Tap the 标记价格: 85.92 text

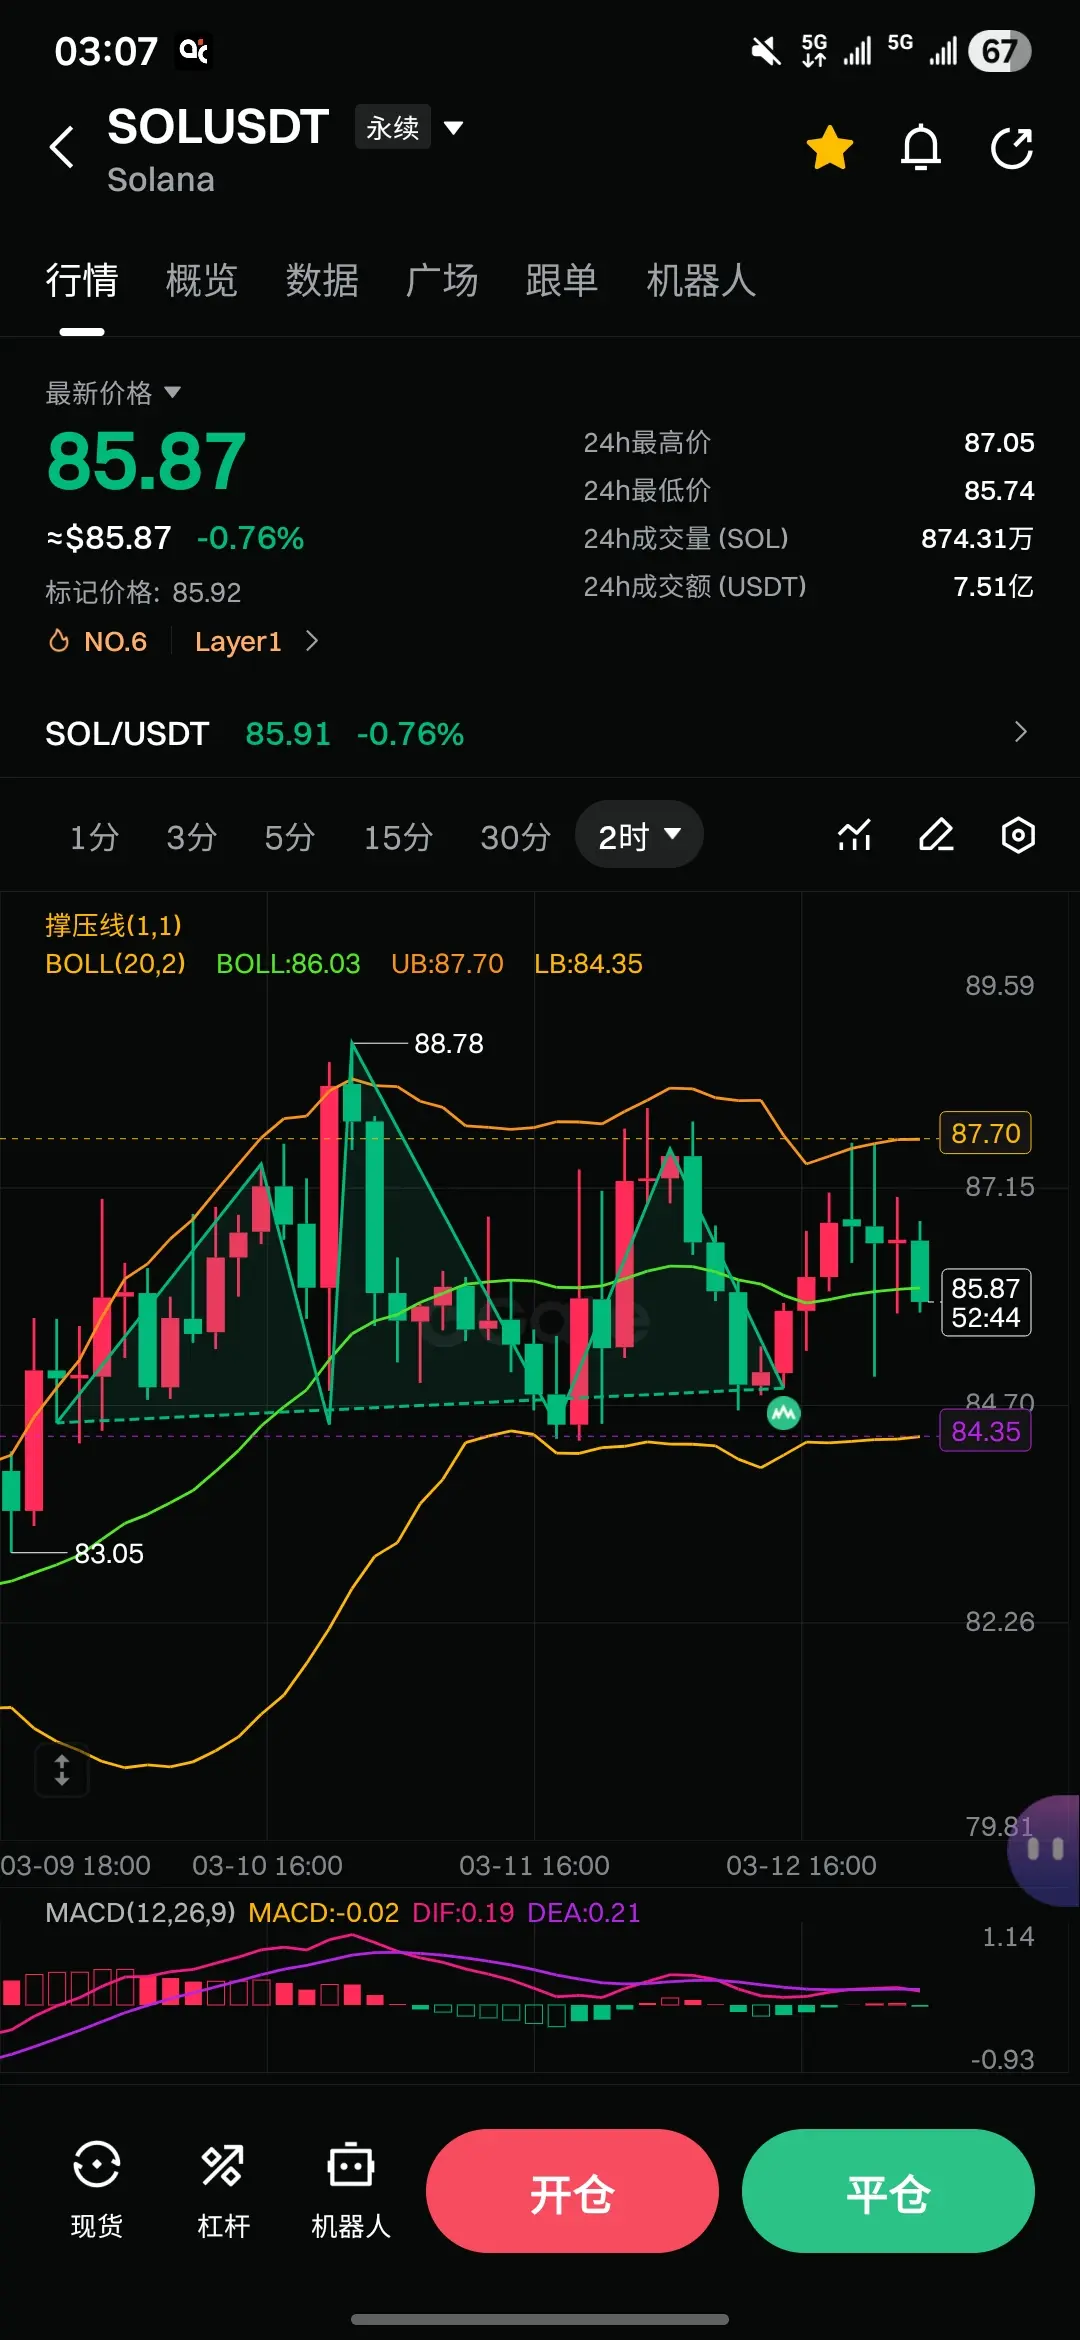click(143, 592)
